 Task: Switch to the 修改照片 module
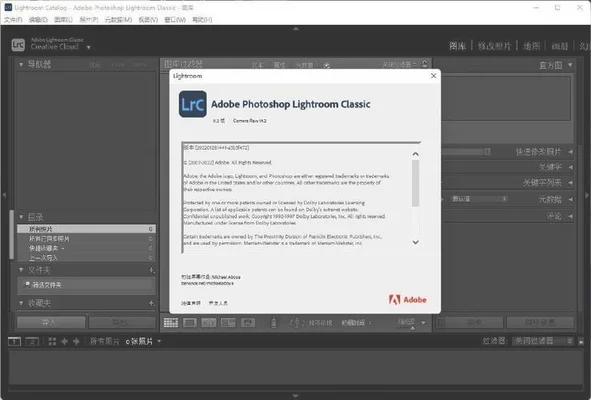(x=494, y=46)
